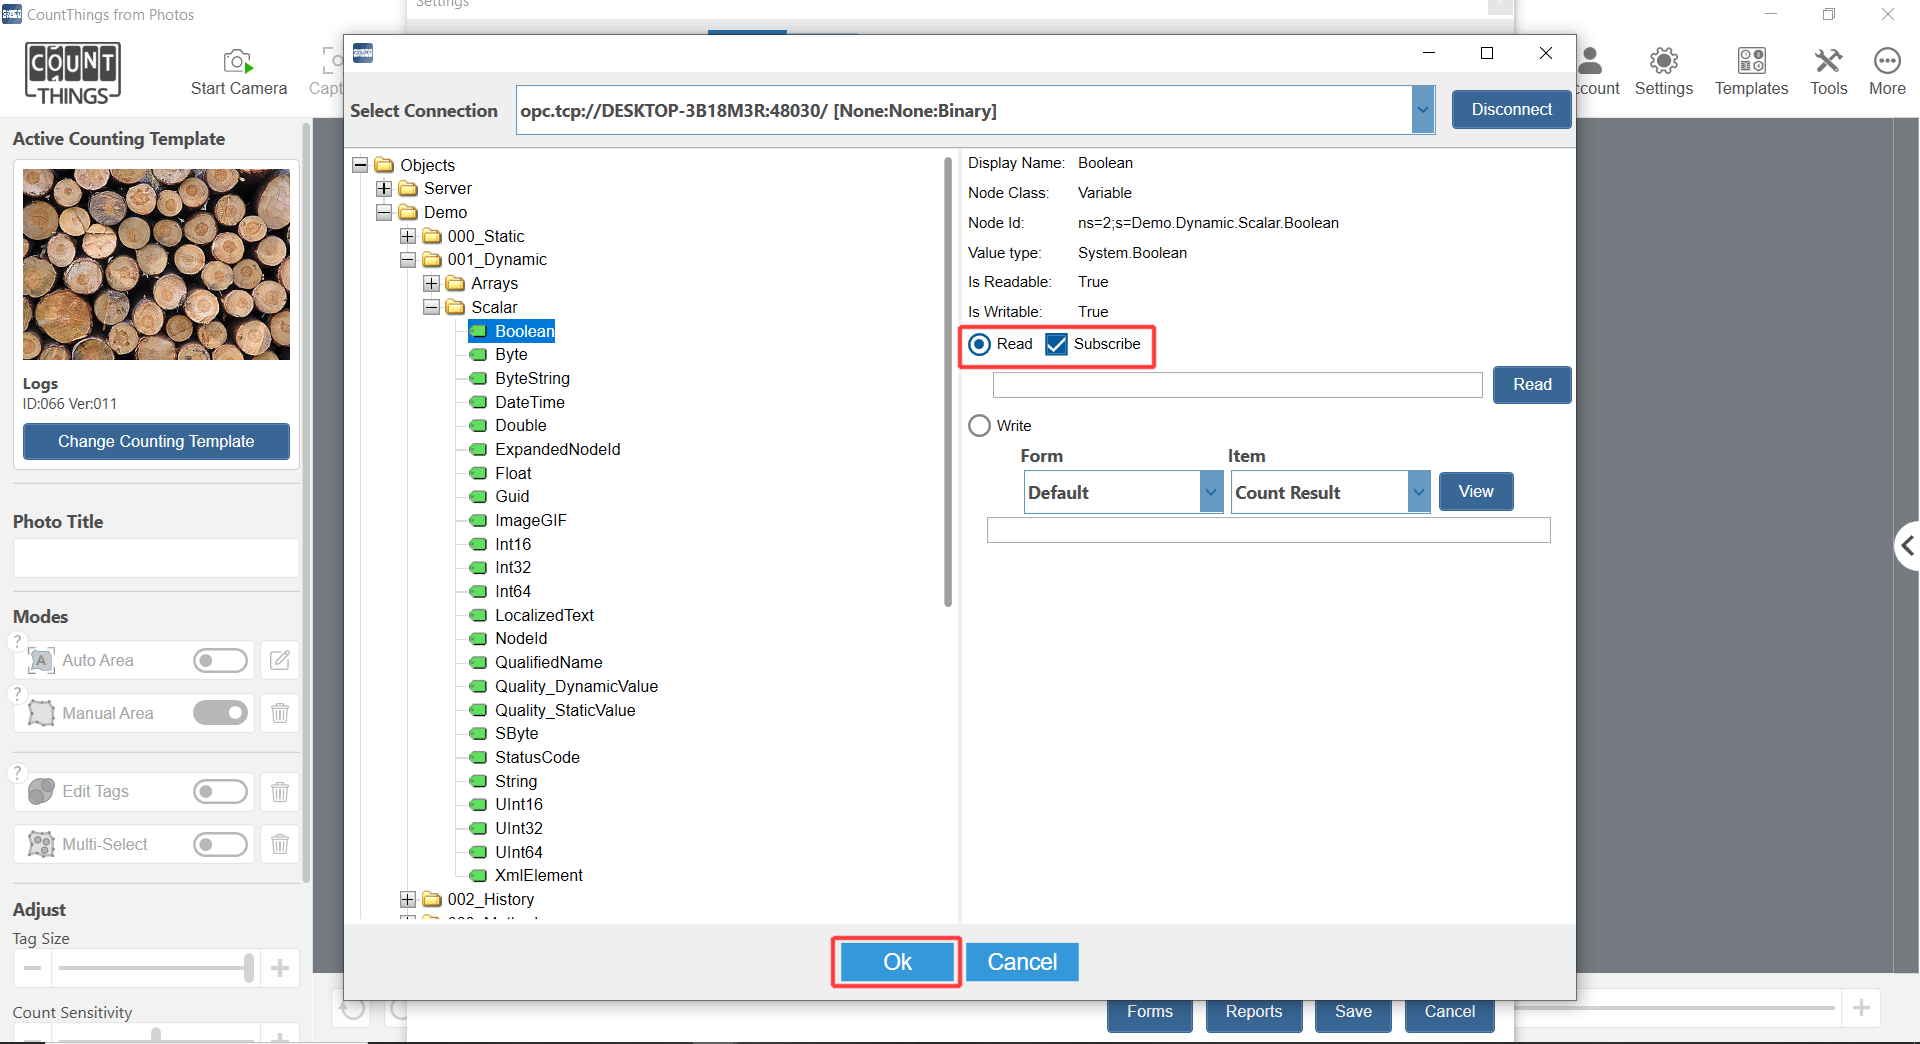Click the Photo Title input field
Screen dimensions: 1920x1044
(x=156, y=558)
